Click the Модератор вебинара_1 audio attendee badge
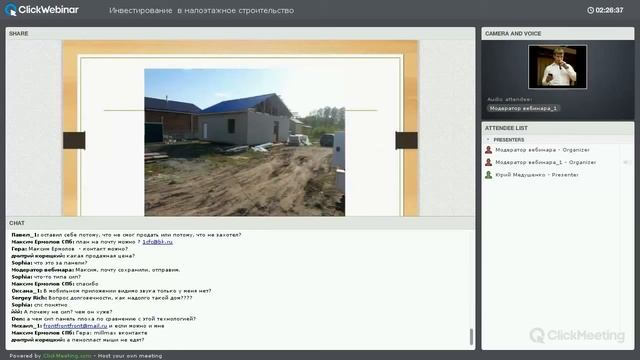This screenshot has height=360, width=640. [523, 108]
